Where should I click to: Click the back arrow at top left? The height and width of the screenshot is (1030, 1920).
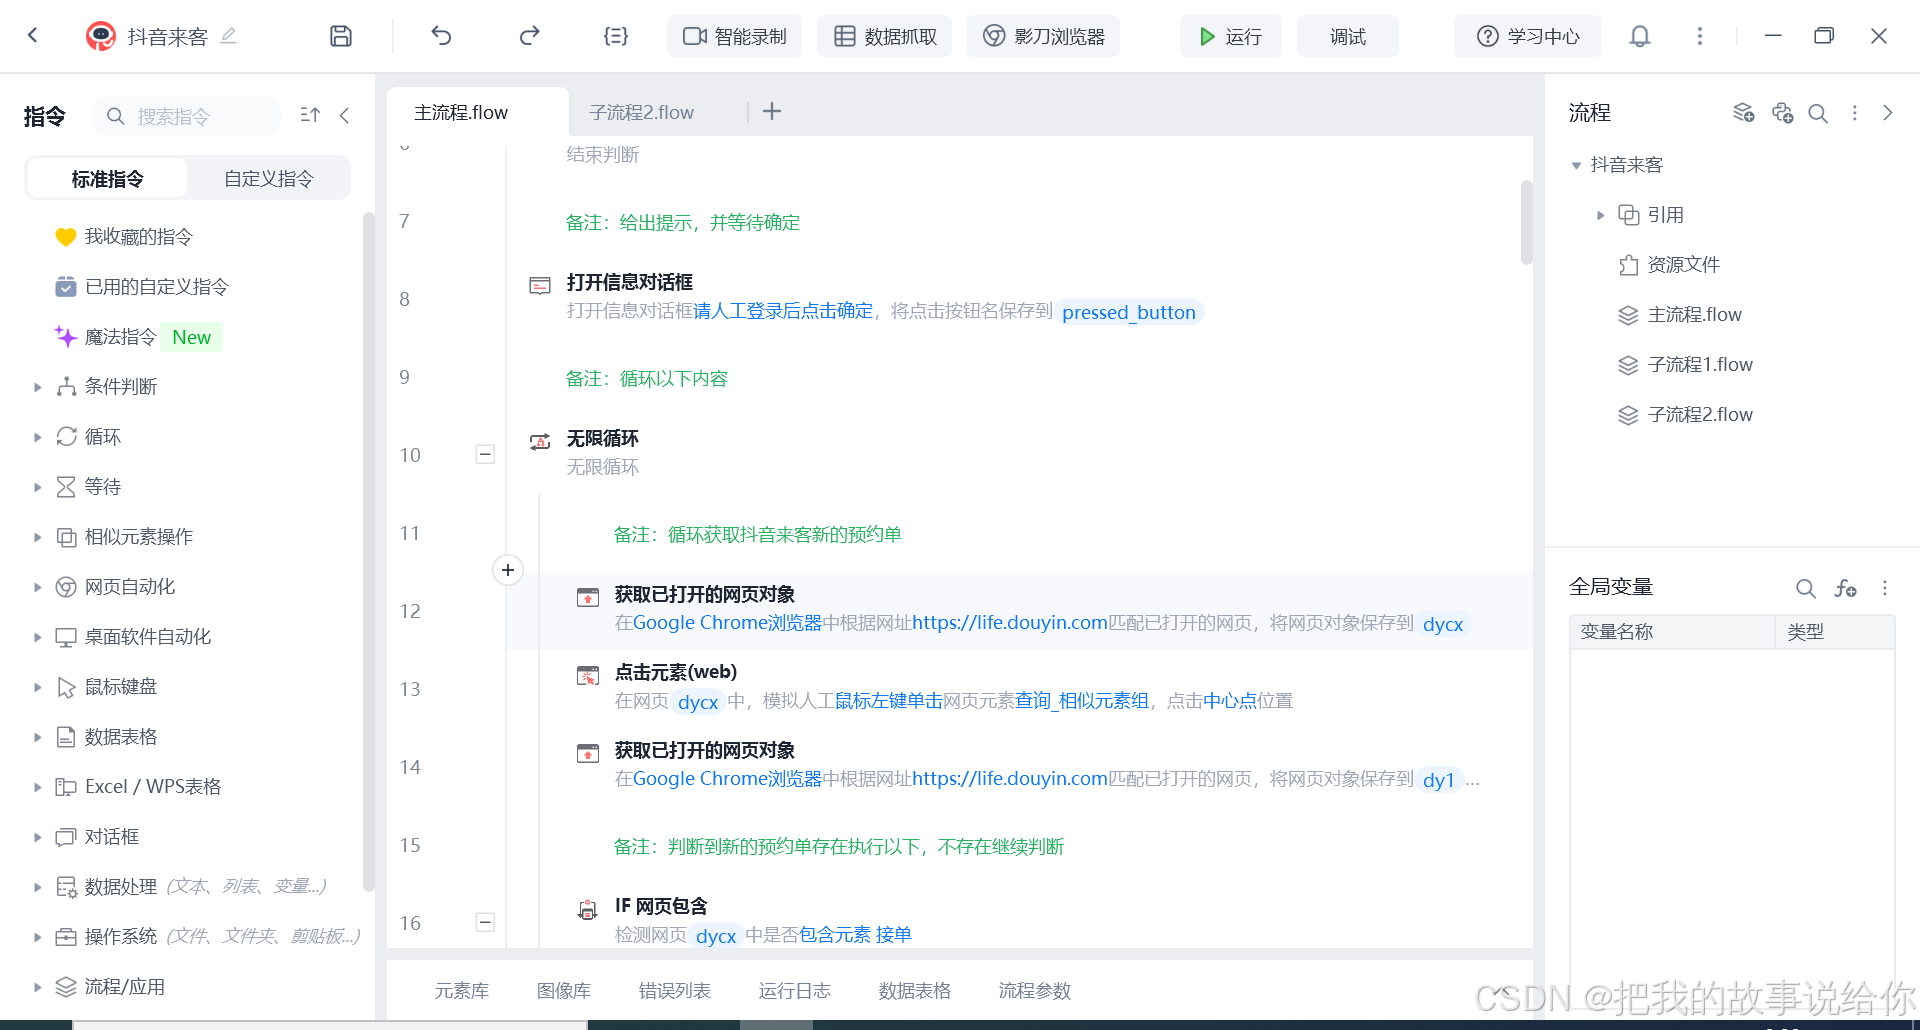click(x=33, y=36)
